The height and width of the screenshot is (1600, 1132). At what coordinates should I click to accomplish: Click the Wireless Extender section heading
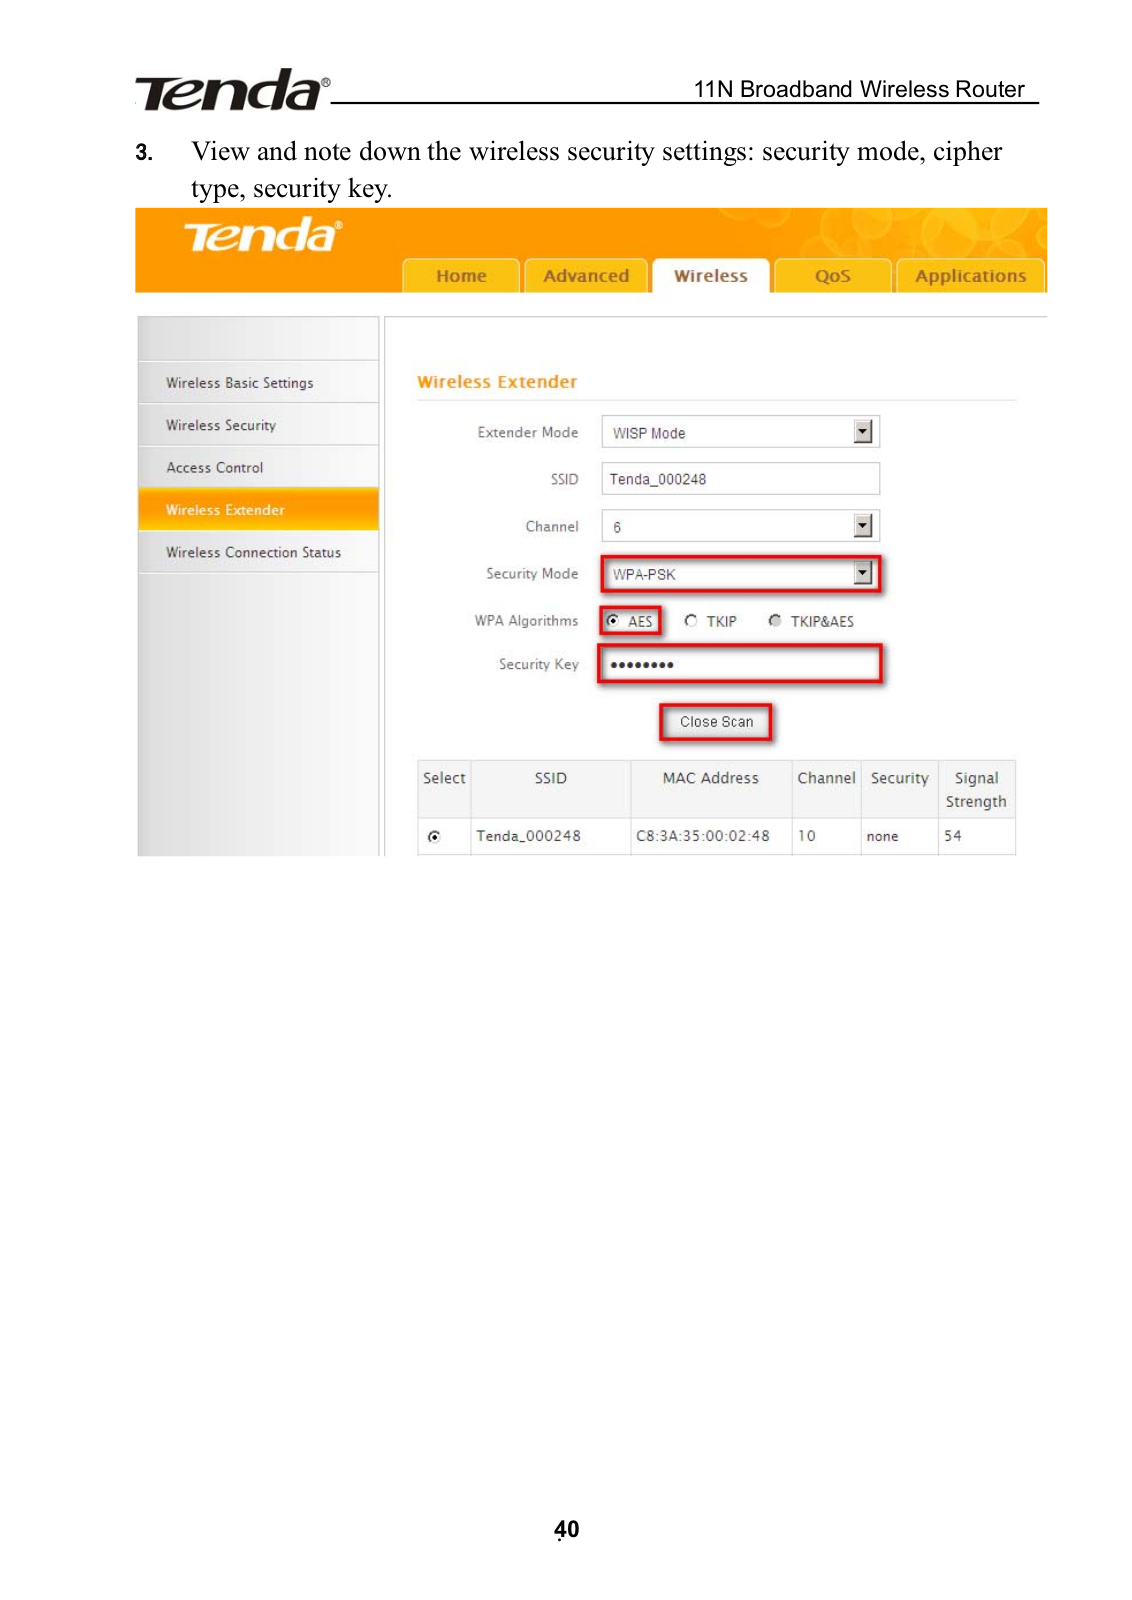coord(497,382)
